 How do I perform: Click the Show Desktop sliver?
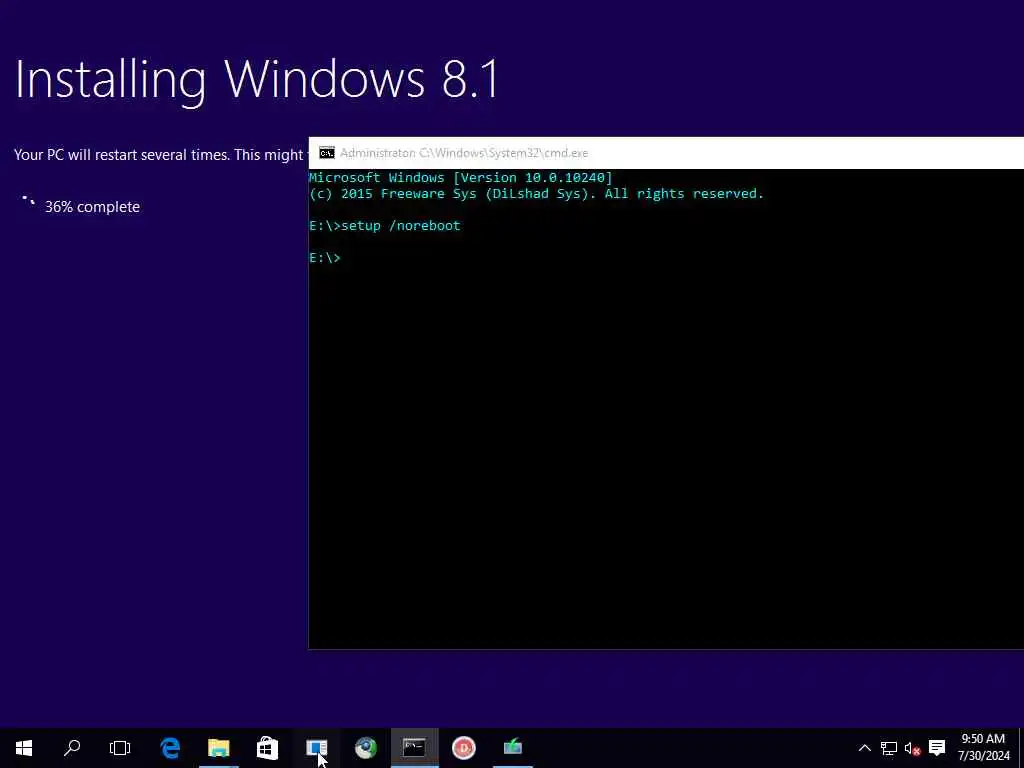click(x=1021, y=748)
